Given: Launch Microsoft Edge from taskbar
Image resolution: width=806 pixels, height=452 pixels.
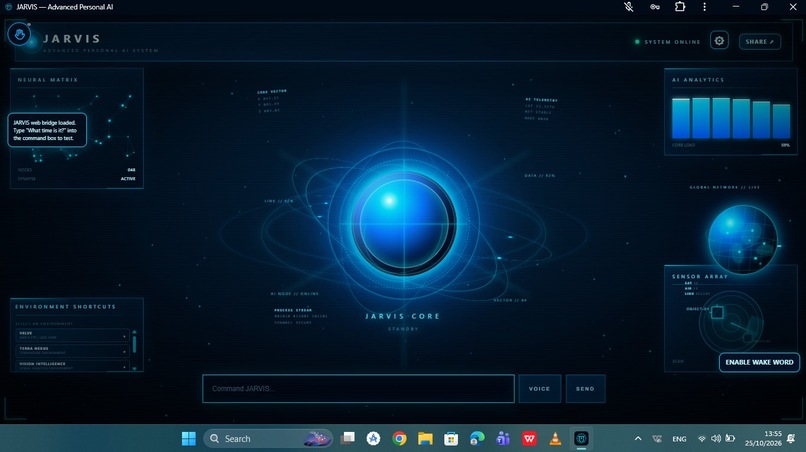Looking at the screenshot, I should [x=477, y=439].
